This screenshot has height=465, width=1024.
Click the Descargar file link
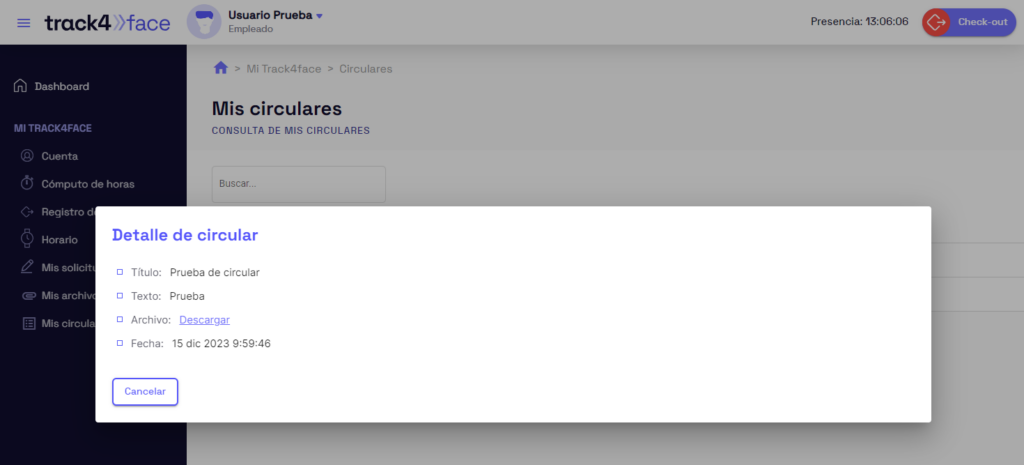tap(204, 320)
